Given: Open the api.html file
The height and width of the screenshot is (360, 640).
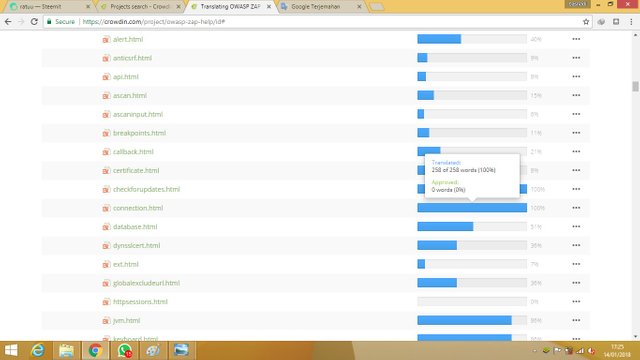Looking at the screenshot, I should 126,77.
